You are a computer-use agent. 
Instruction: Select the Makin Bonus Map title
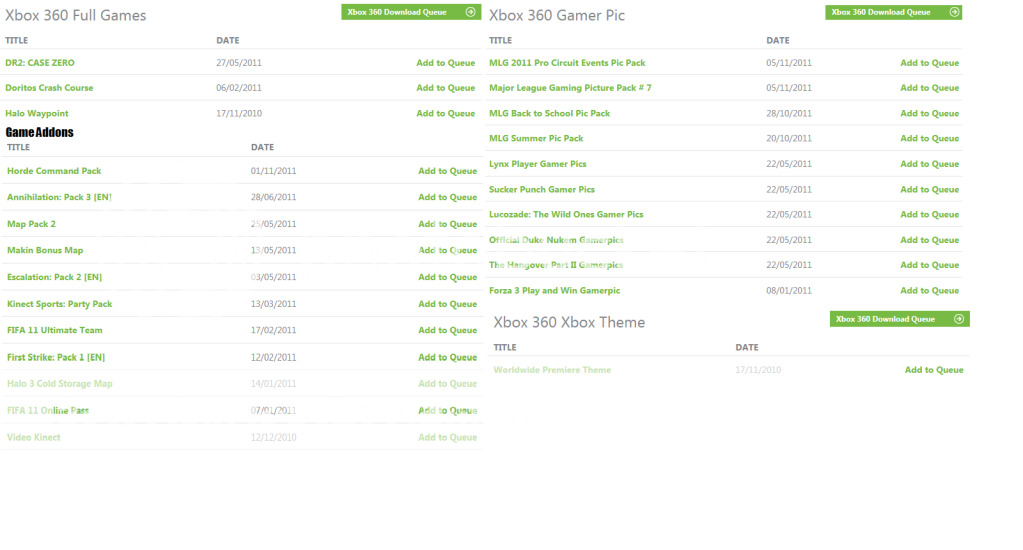click(45, 251)
